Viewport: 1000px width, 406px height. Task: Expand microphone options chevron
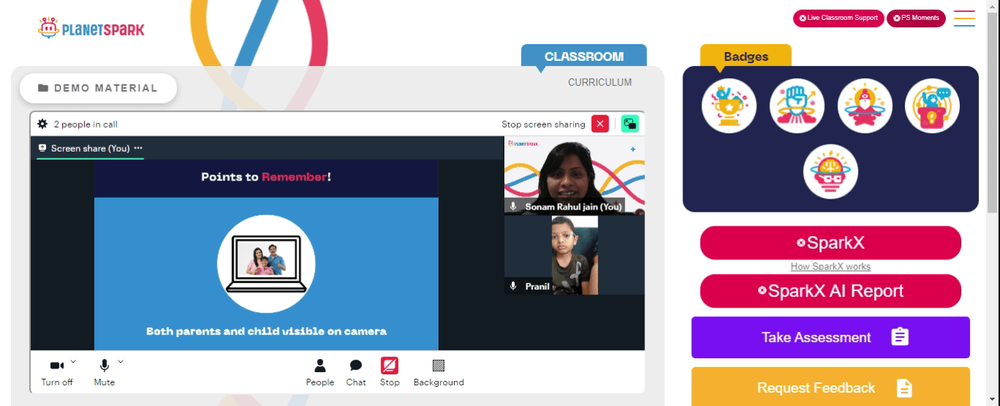[x=121, y=361]
